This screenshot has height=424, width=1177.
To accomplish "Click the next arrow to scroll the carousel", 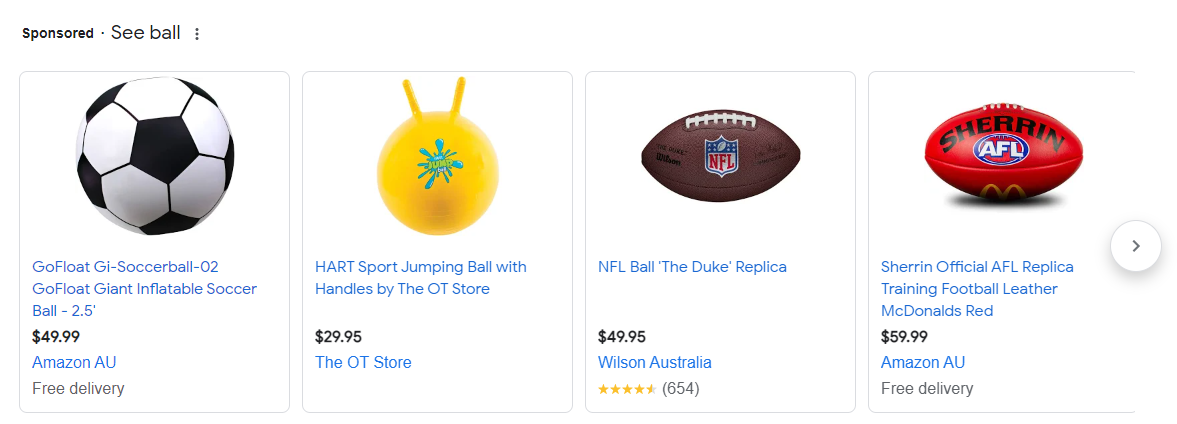I will coord(1135,245).
